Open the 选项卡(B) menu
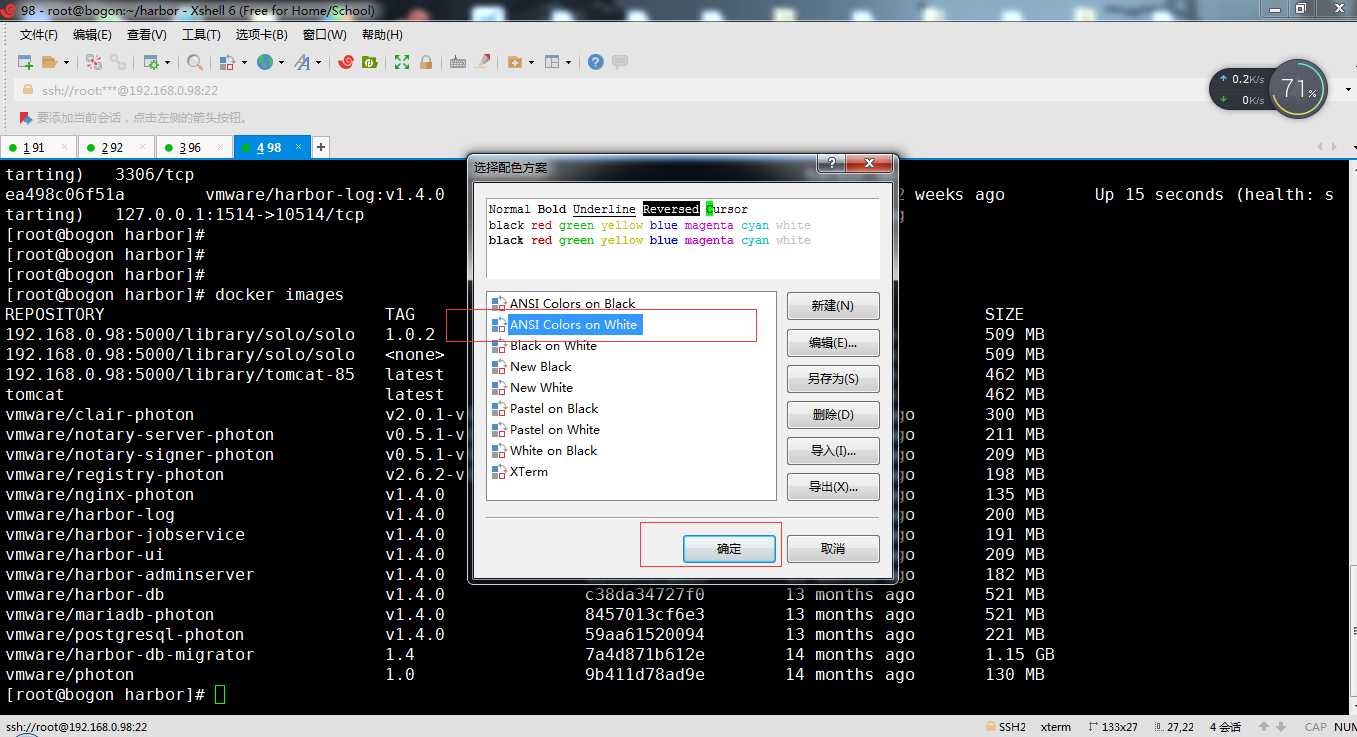The height and width of the screenshot is (737, 1357). tap(261, 35)
